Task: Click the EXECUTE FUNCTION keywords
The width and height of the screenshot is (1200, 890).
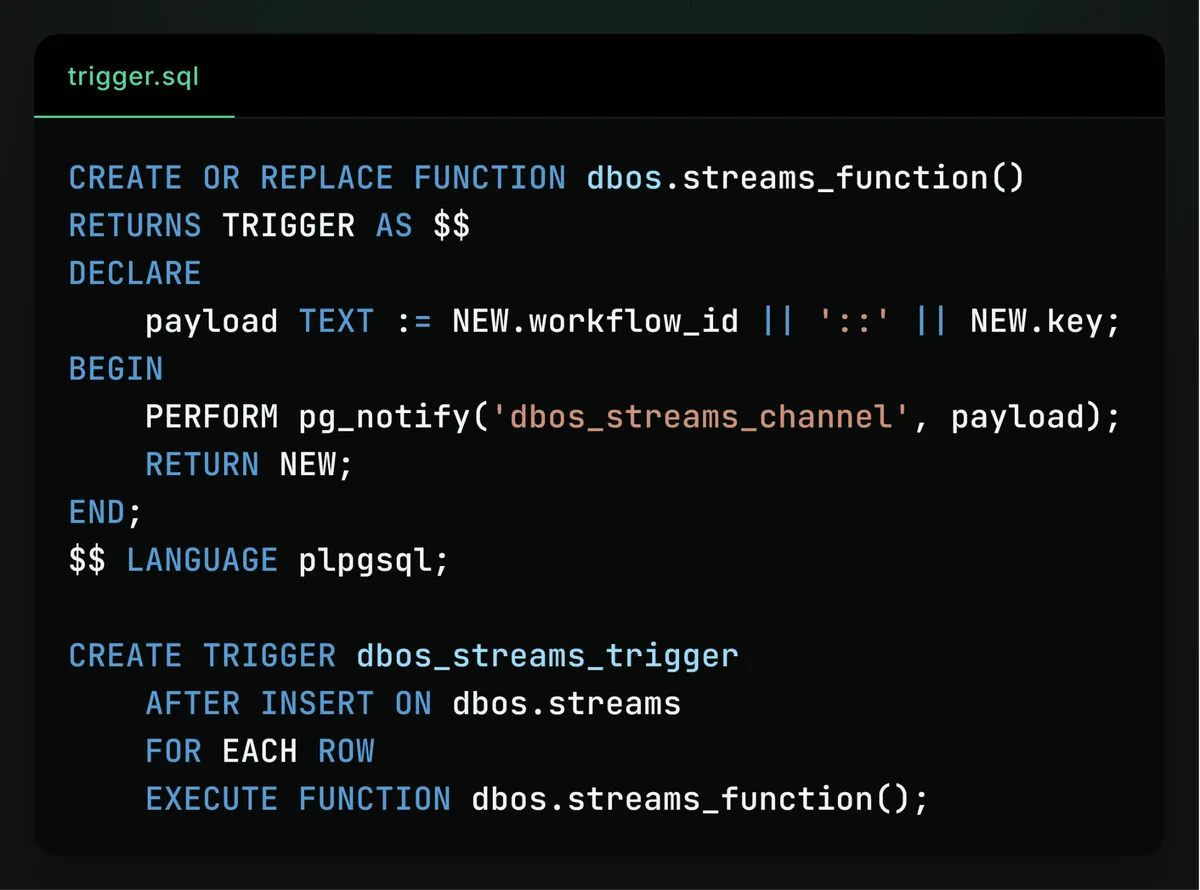Action: click(x=298, y=799)
